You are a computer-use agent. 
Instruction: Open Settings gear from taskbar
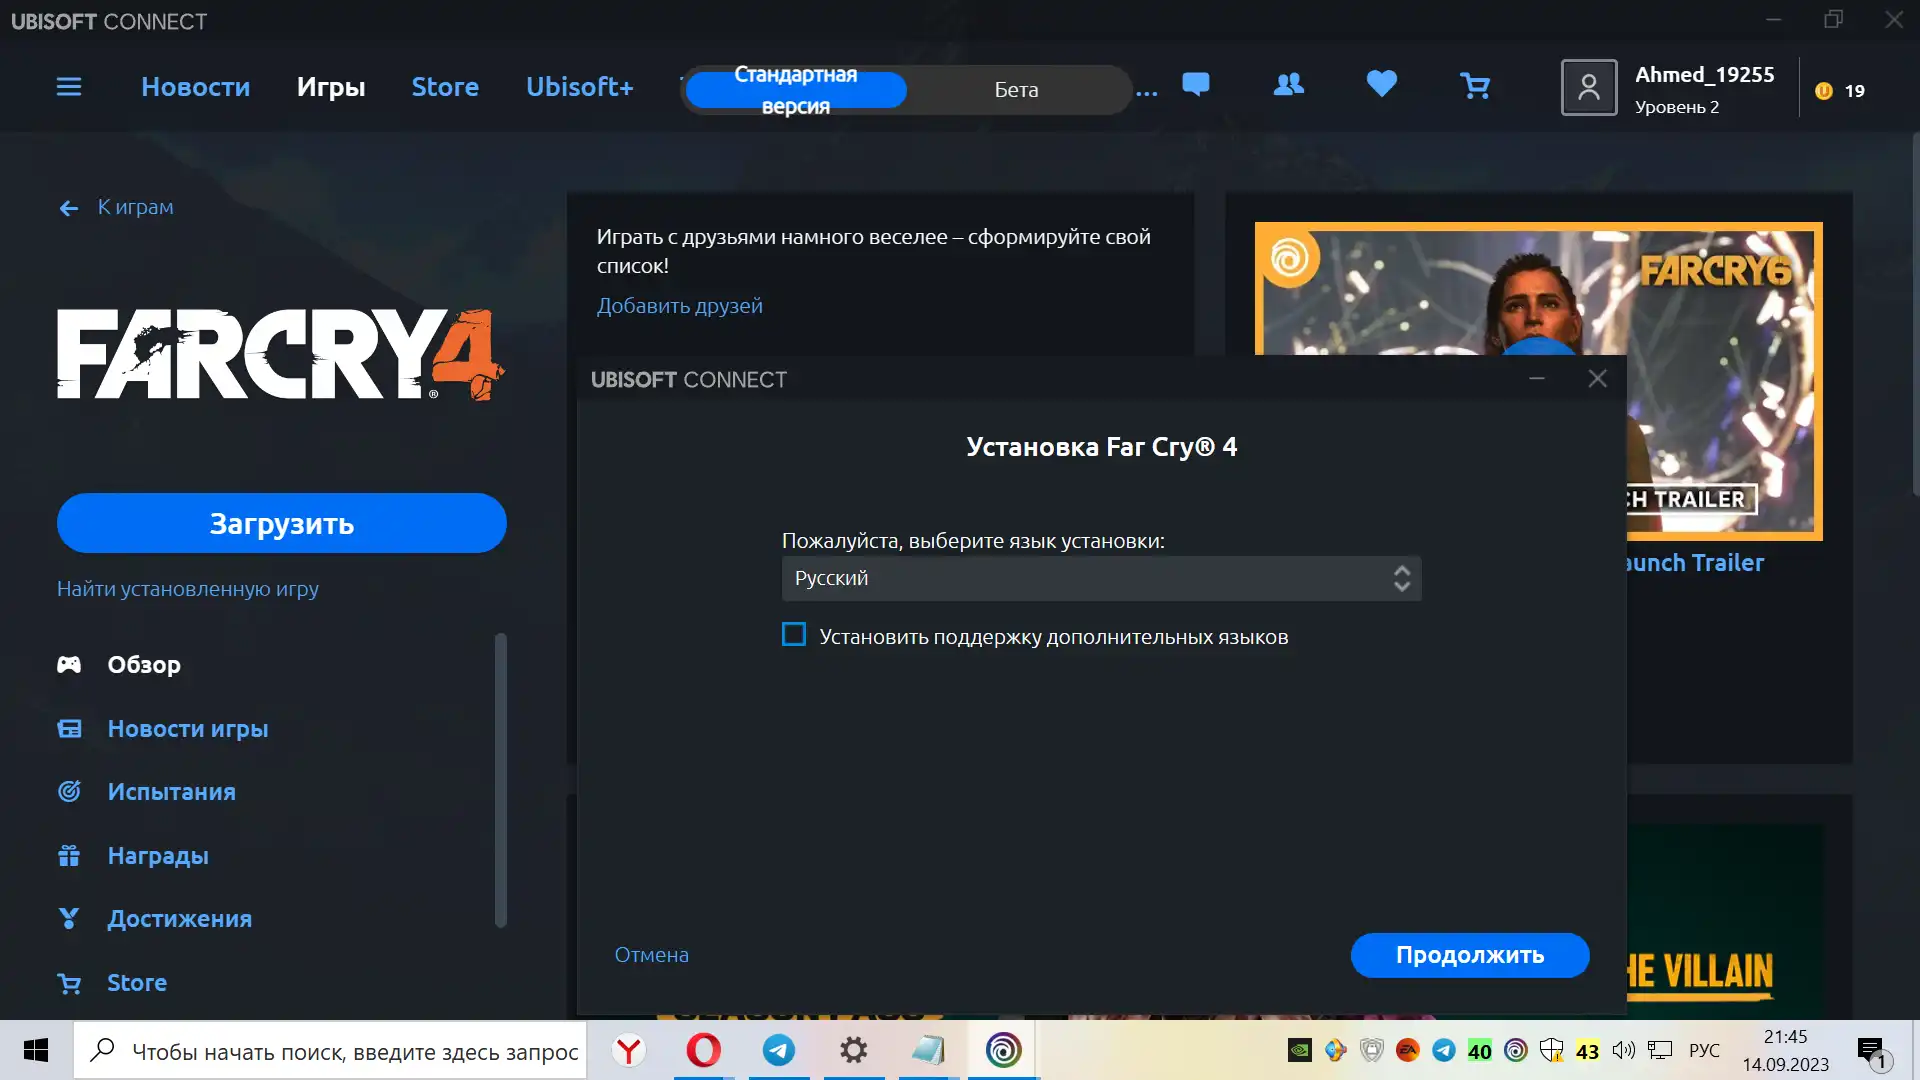854,1050
